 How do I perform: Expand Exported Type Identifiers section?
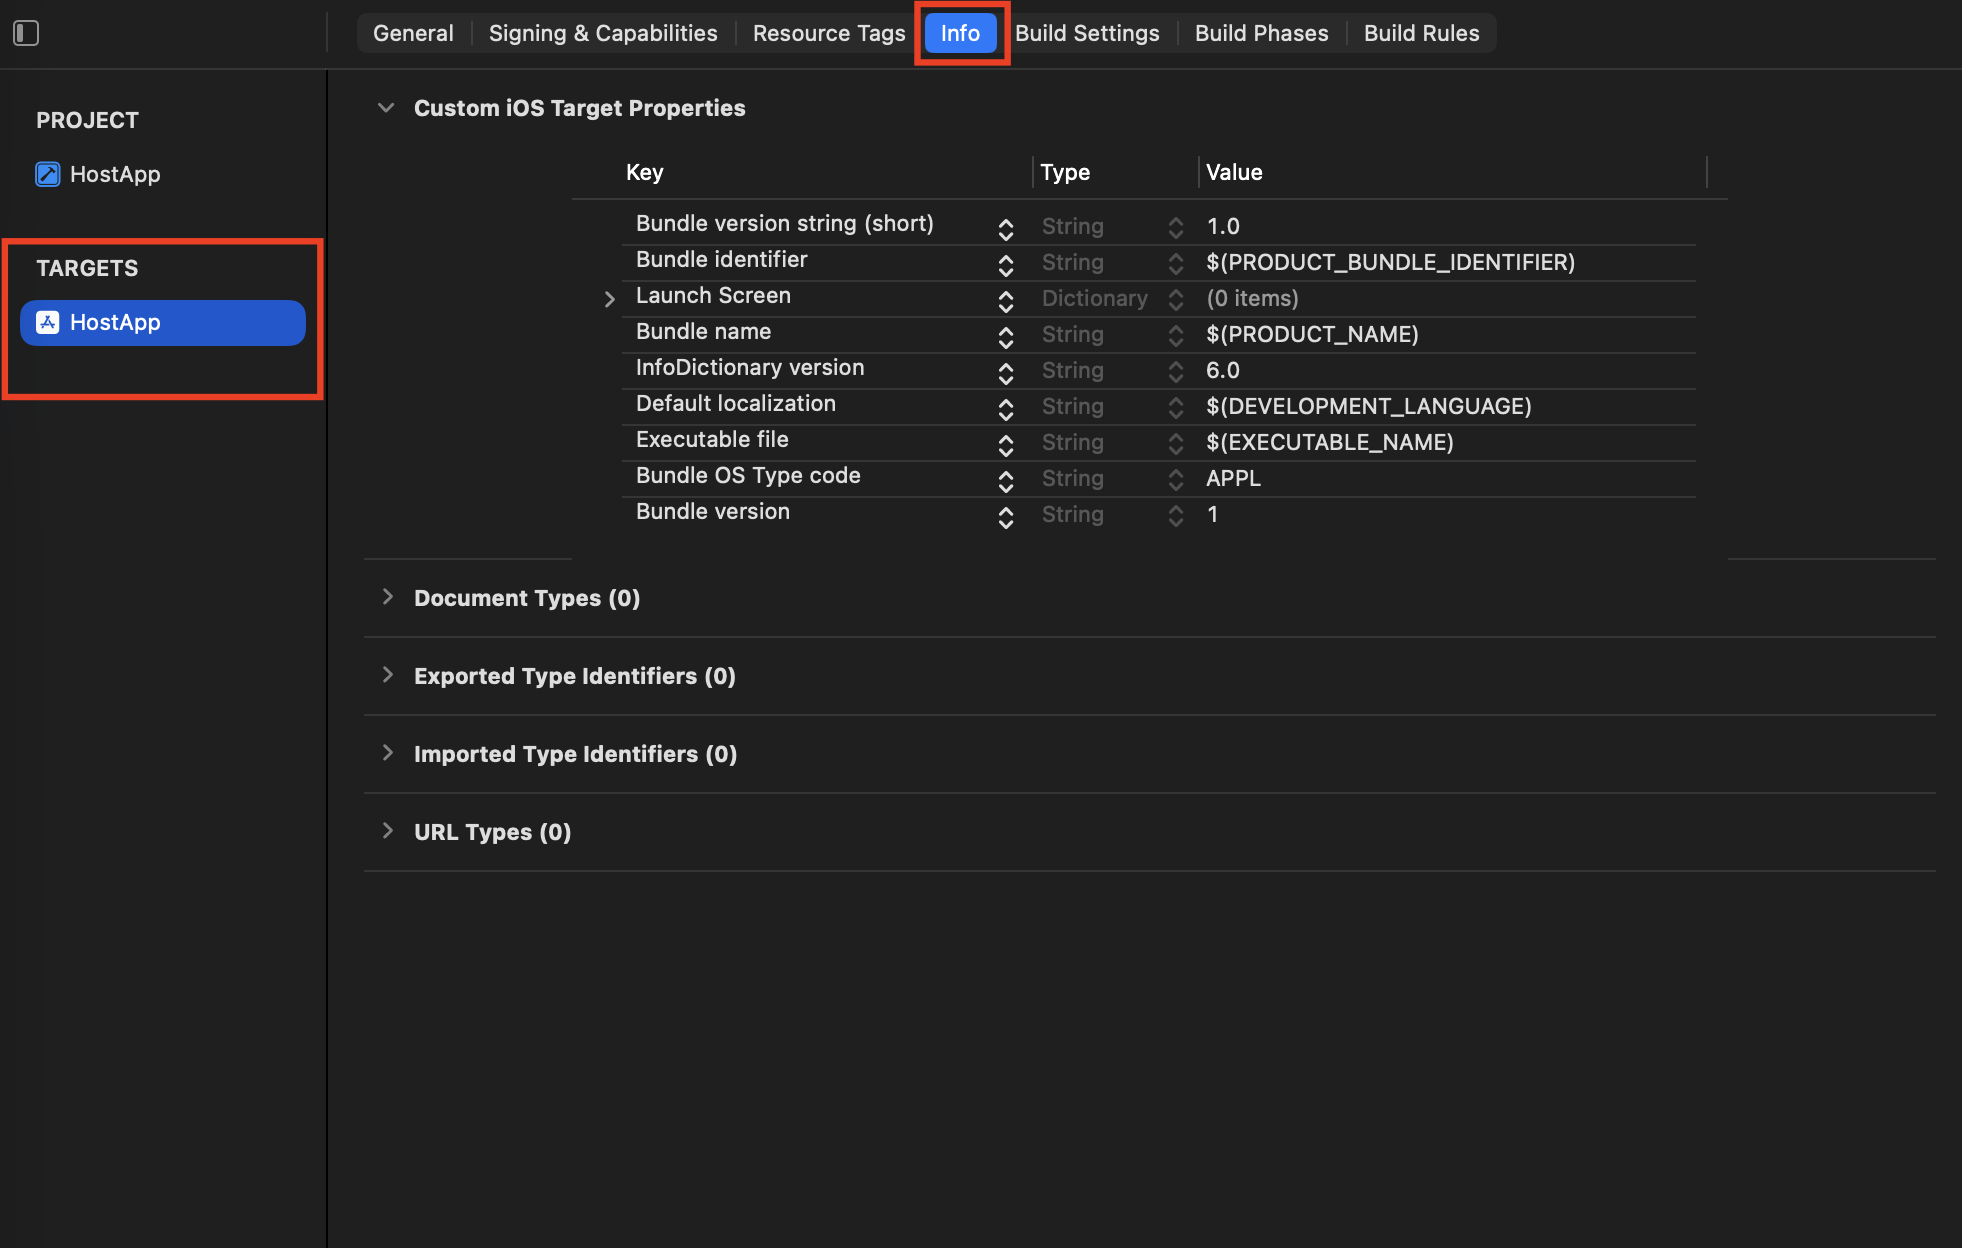[388, 675]
